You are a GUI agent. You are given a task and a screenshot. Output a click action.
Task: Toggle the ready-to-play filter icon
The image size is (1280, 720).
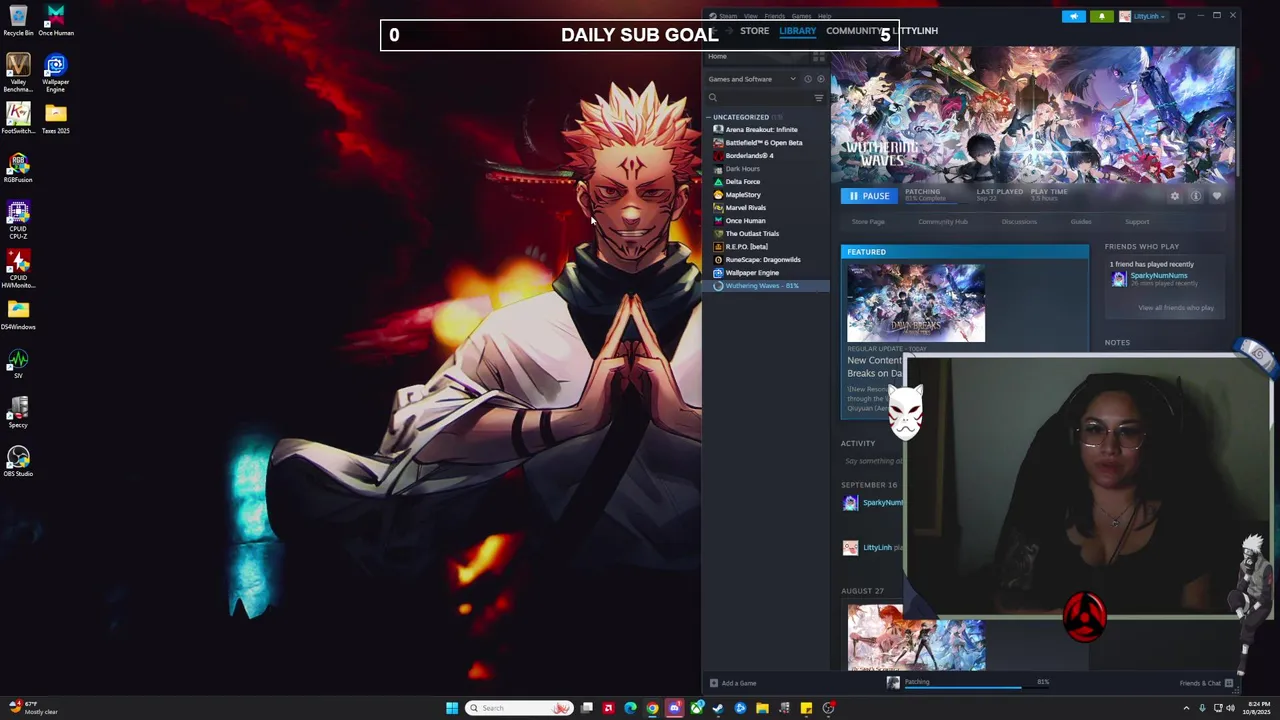click(x=820, y=79)
